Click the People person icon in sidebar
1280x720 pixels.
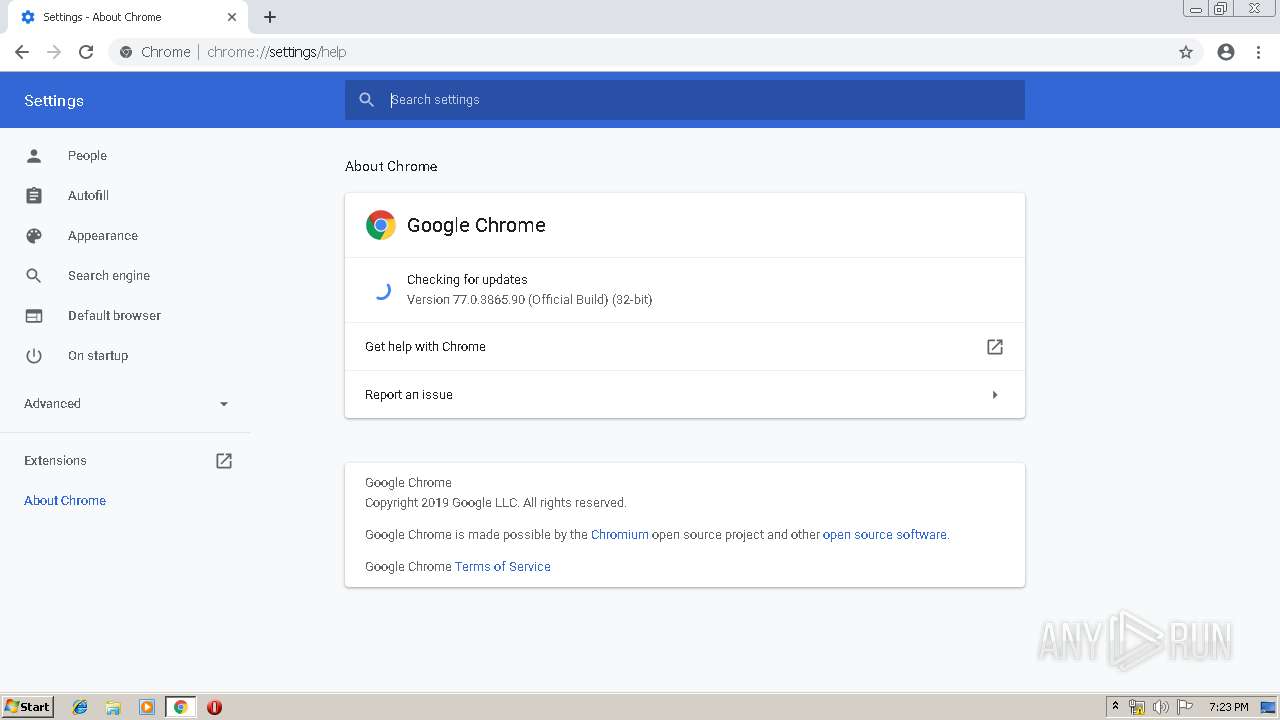tap(34, 156)
